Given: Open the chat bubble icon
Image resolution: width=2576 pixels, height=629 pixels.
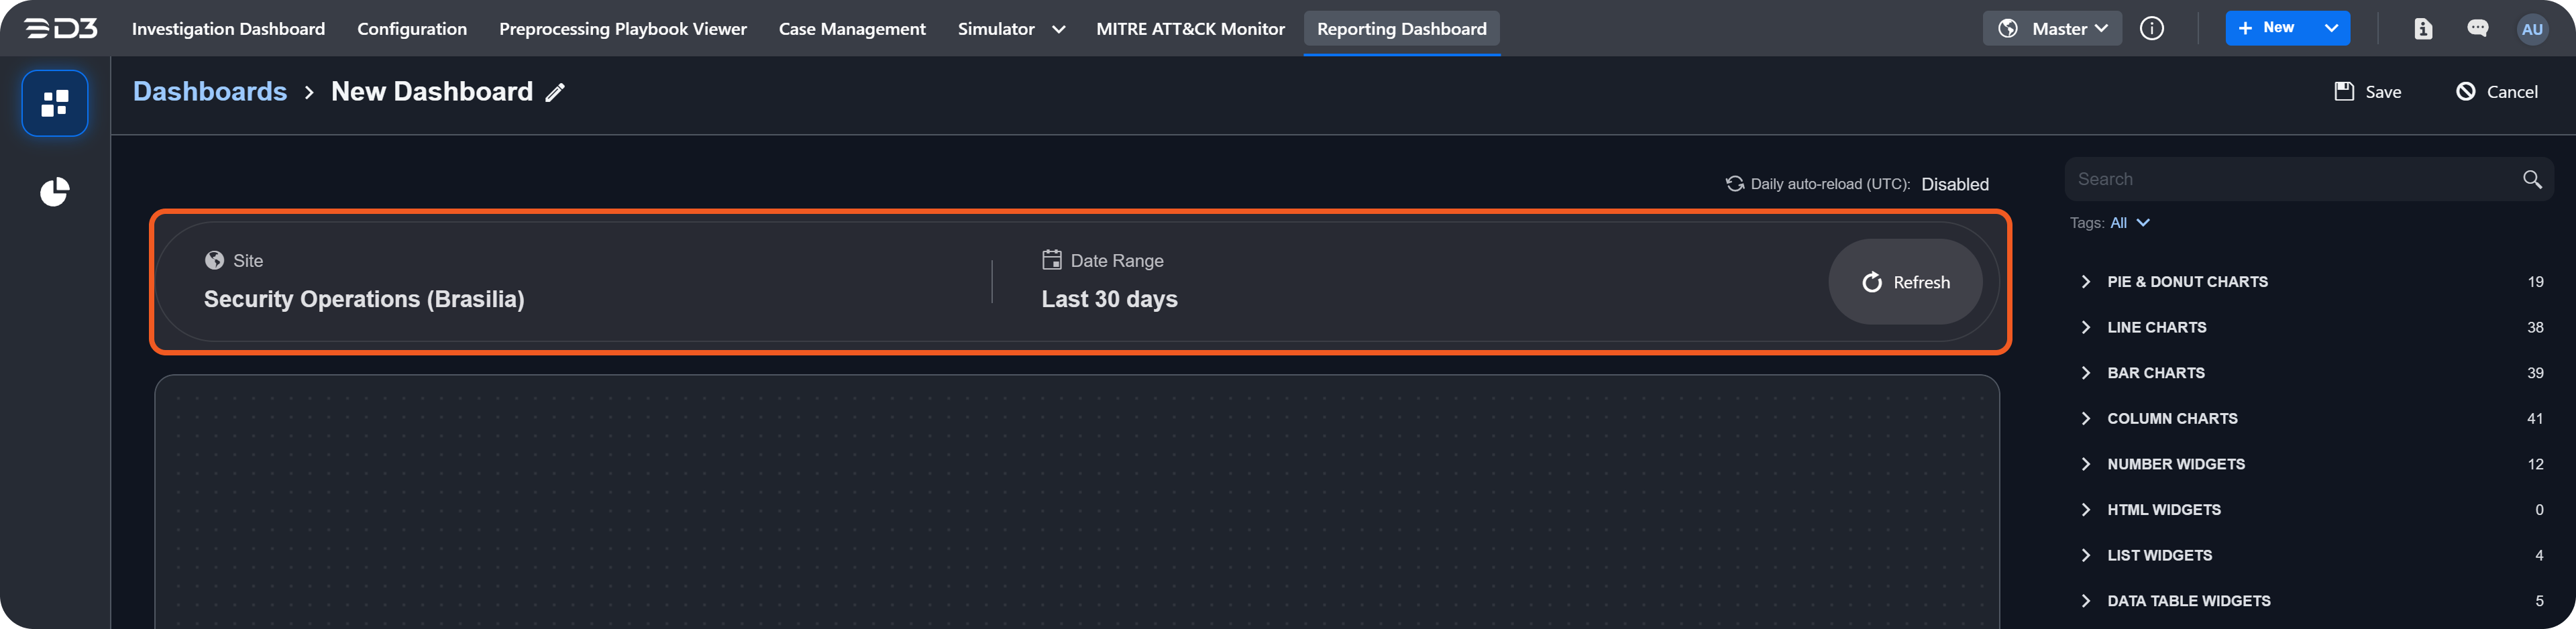Looking at the screenshot, I should click(x=2477, y=29).
